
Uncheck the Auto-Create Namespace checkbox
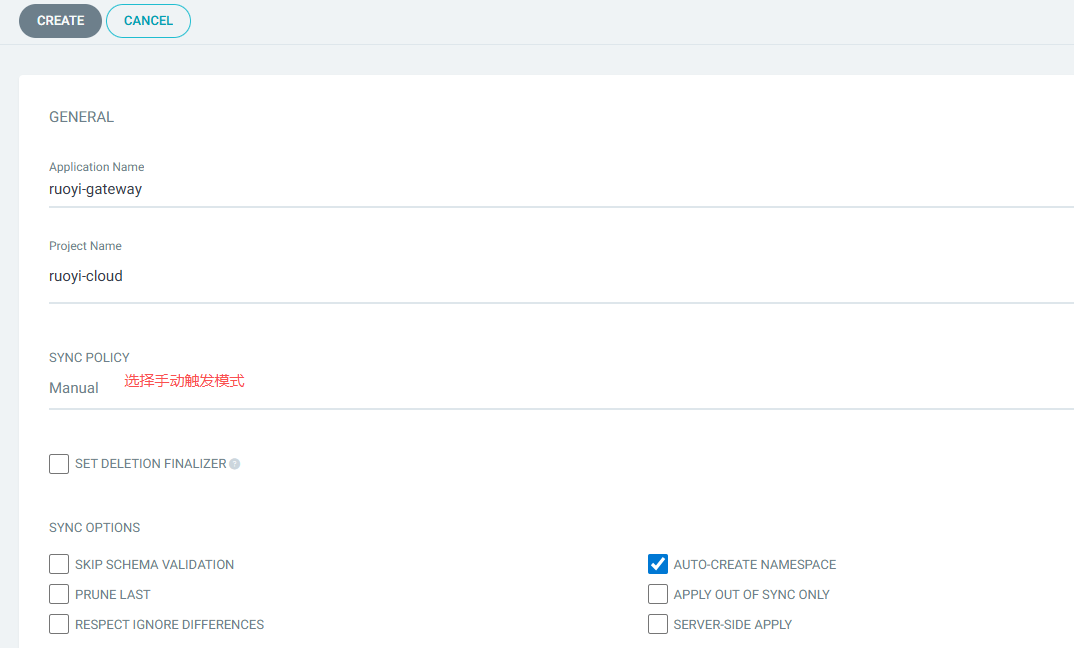point(658,564)
